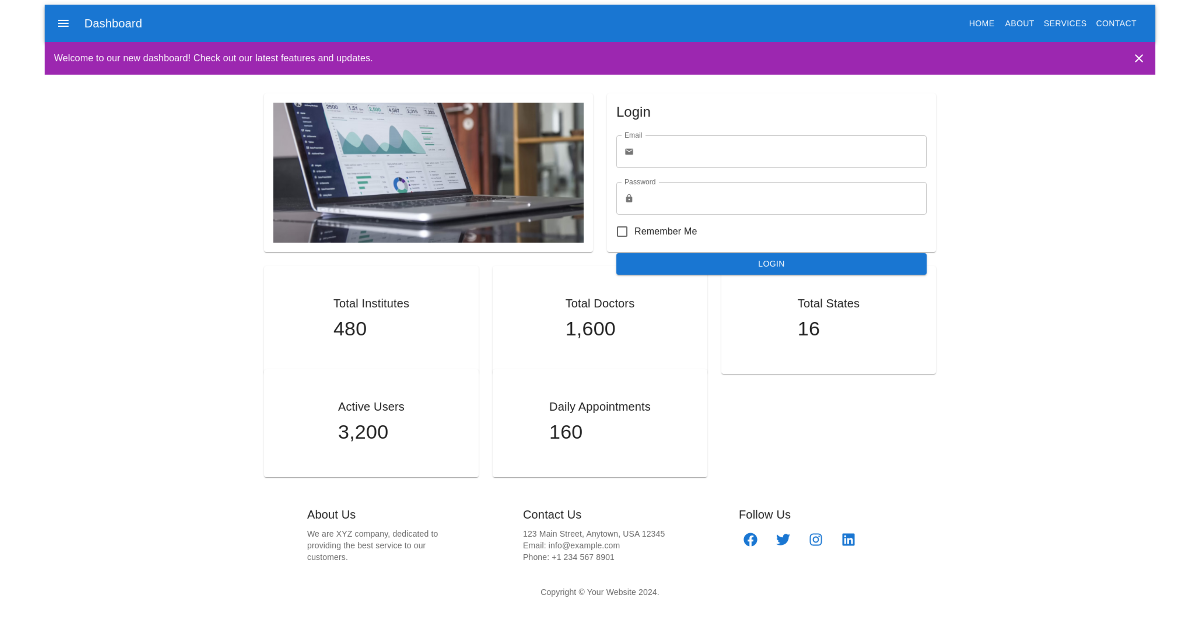Open the hamburger navigation menu
This screenshot has height=630, width=1200.
63,23
